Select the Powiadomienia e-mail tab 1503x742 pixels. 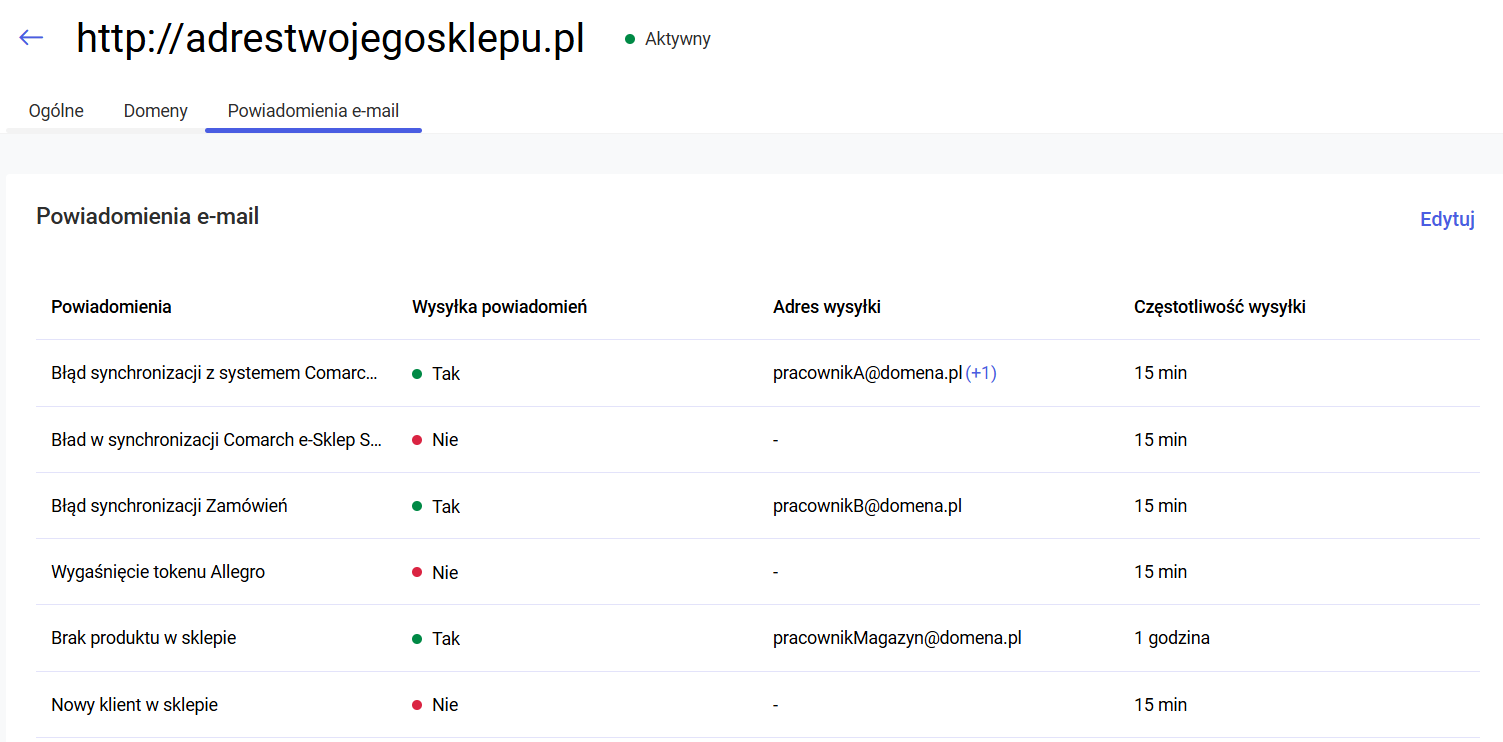point(313,111)
